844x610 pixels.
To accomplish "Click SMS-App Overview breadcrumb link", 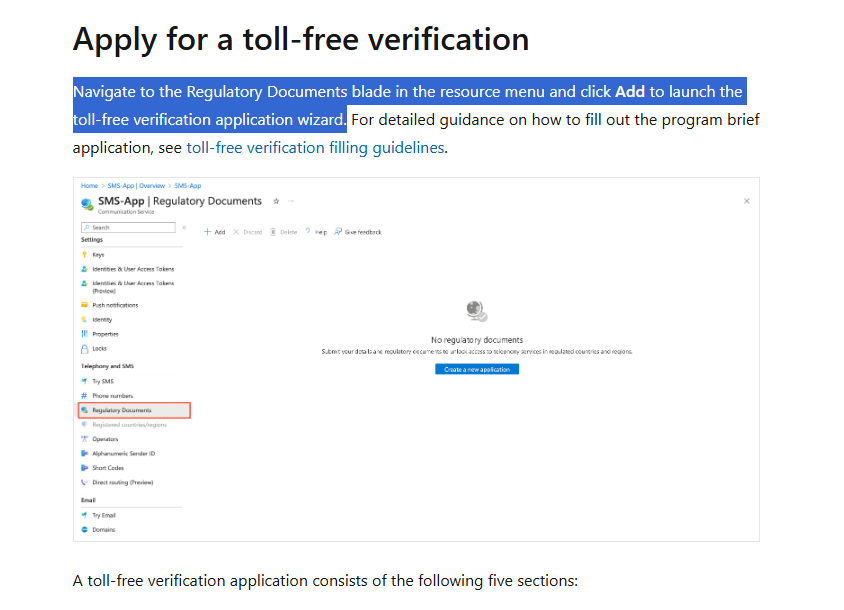I will (136, 186).
